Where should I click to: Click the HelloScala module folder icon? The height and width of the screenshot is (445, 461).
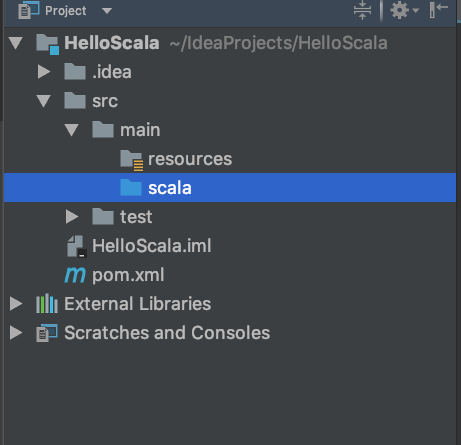point(48,44)
